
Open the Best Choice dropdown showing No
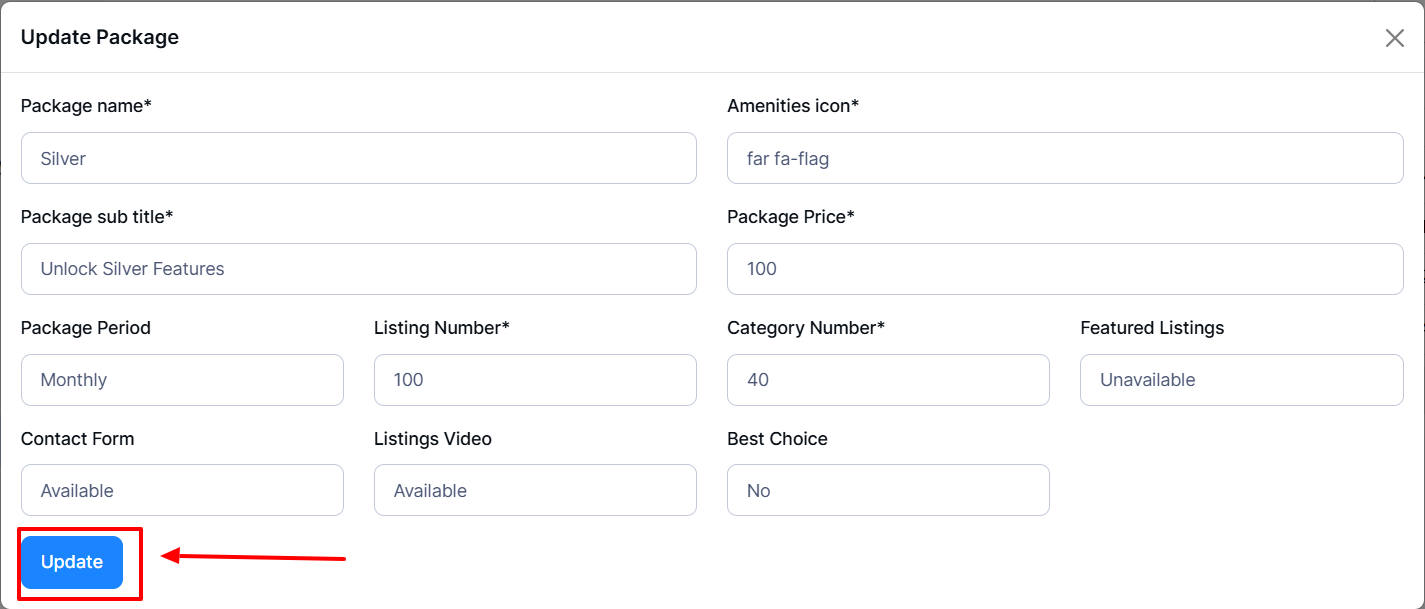(888, 490)
